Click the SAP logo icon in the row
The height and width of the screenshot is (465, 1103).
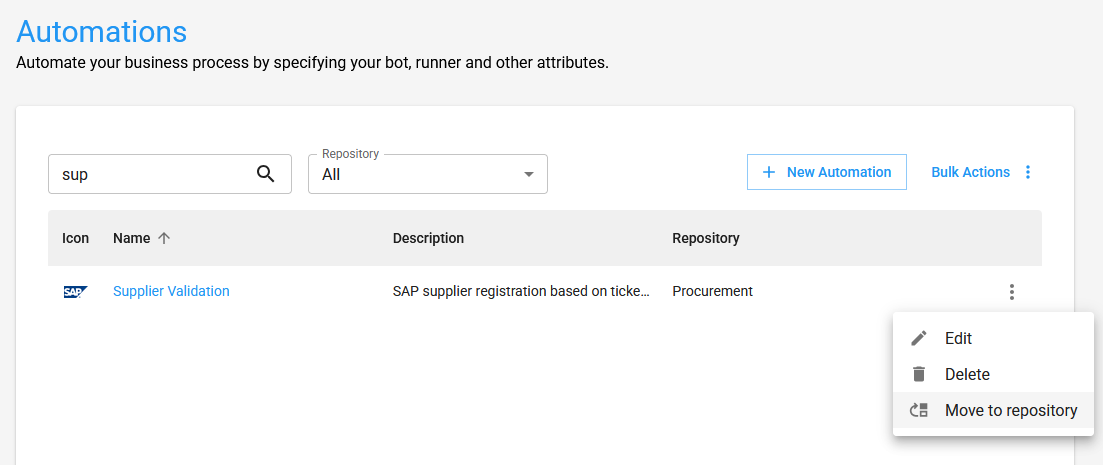tap(75, 292)
